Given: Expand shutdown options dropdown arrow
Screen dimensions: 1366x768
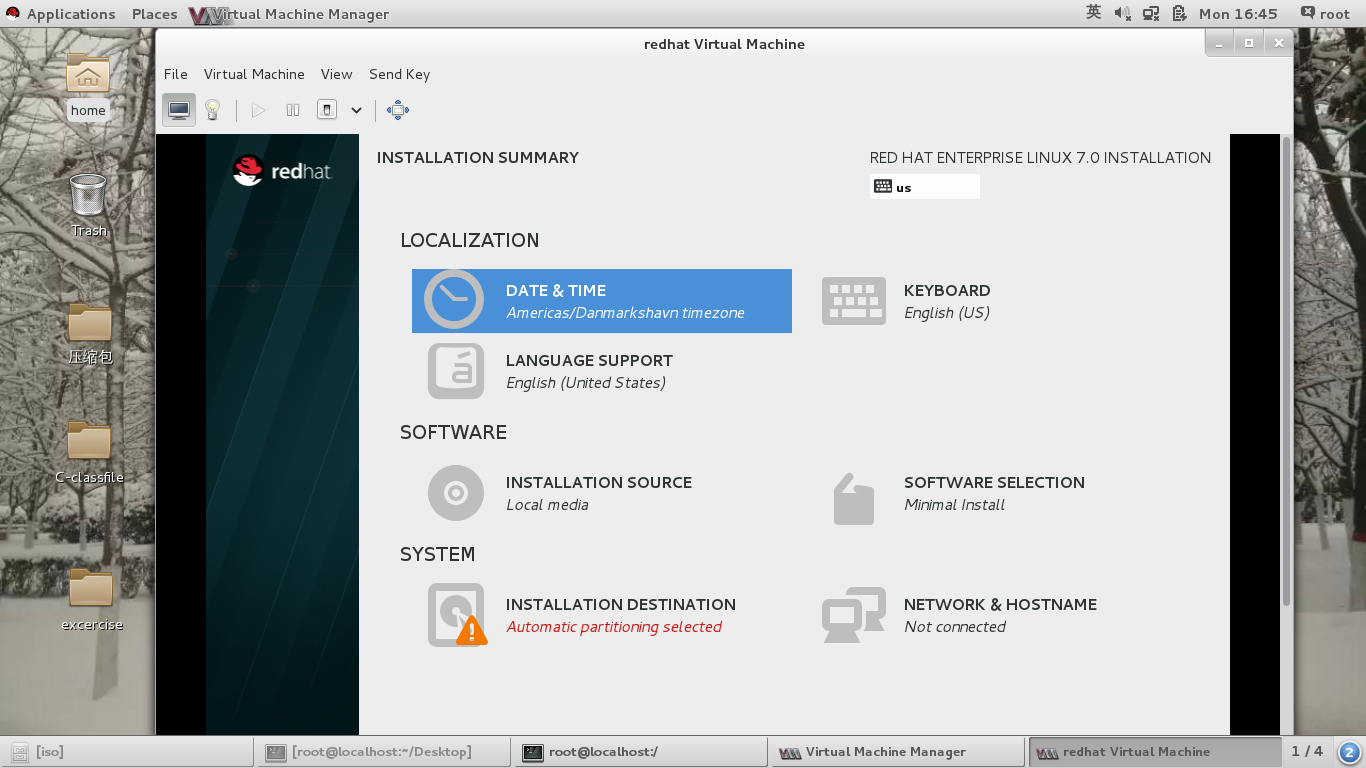Looking at the screenshot, I should click(x=356, y=110).
